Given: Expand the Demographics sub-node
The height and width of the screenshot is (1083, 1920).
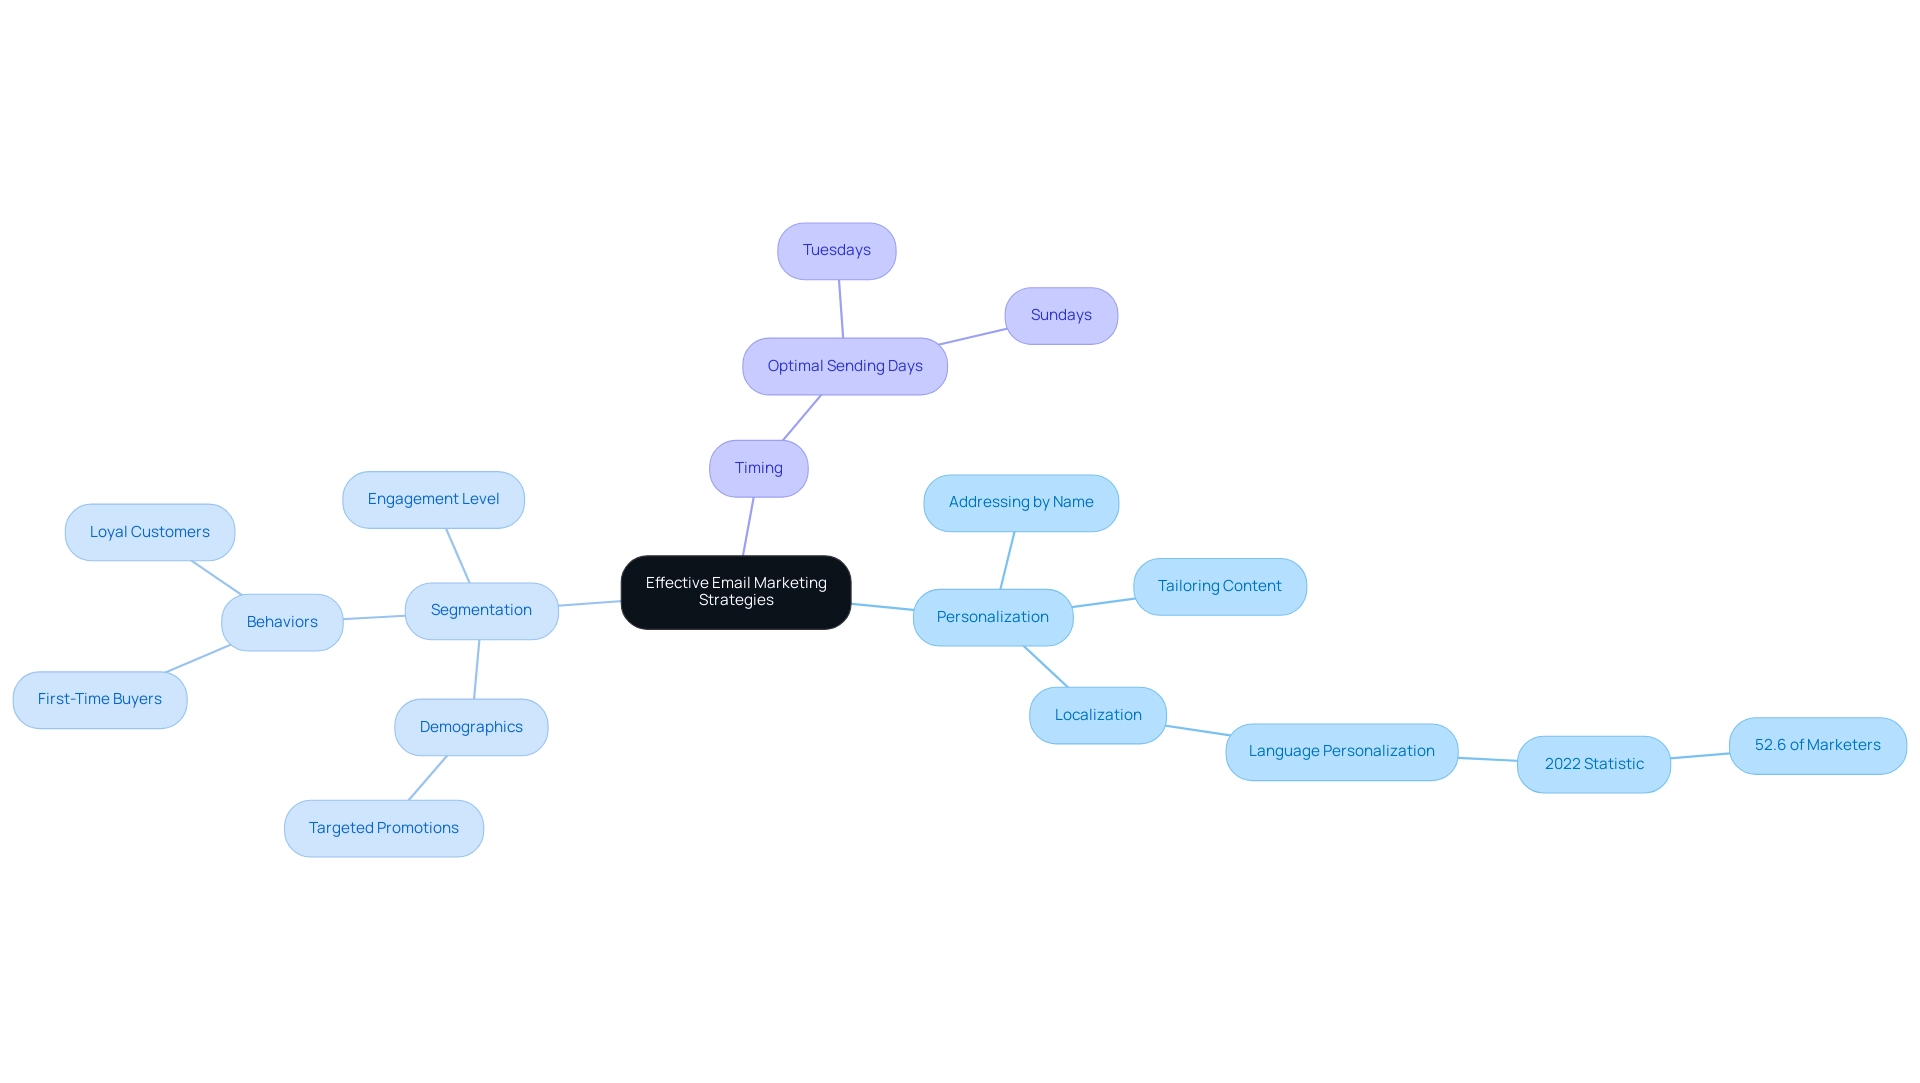Looking at the screenshot, I should pyautogui.click(x=469, y=727).
